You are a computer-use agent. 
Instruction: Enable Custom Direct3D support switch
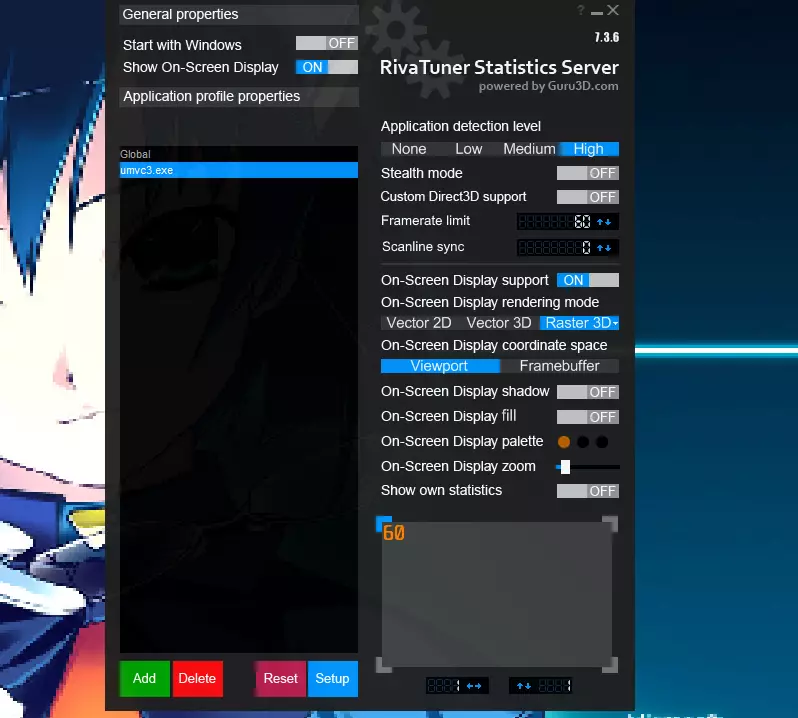pyautogui.click(x=588, y=197)
